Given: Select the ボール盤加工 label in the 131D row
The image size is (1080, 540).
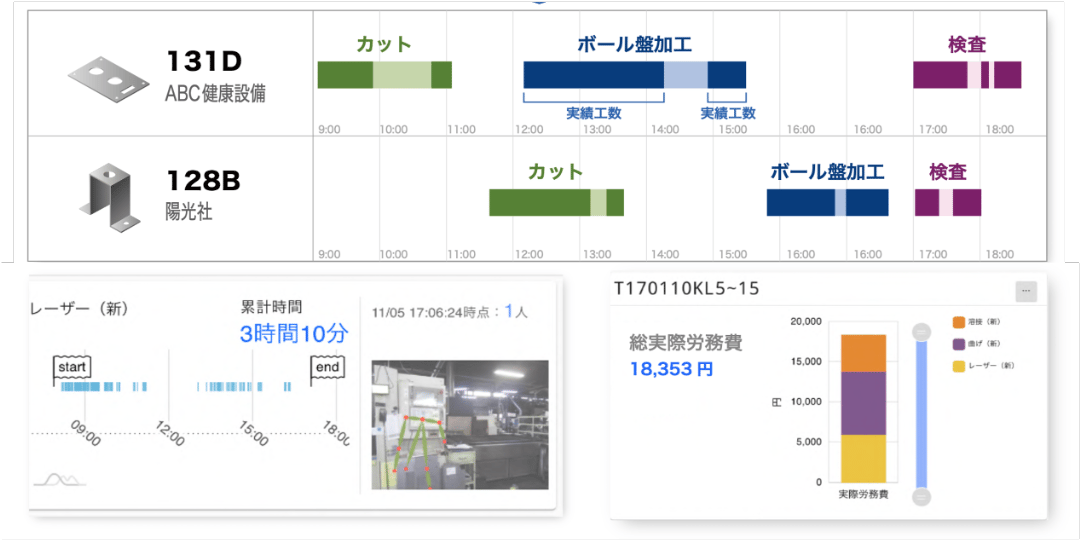Looking at the screenshot, I should (x=634, y=45).
